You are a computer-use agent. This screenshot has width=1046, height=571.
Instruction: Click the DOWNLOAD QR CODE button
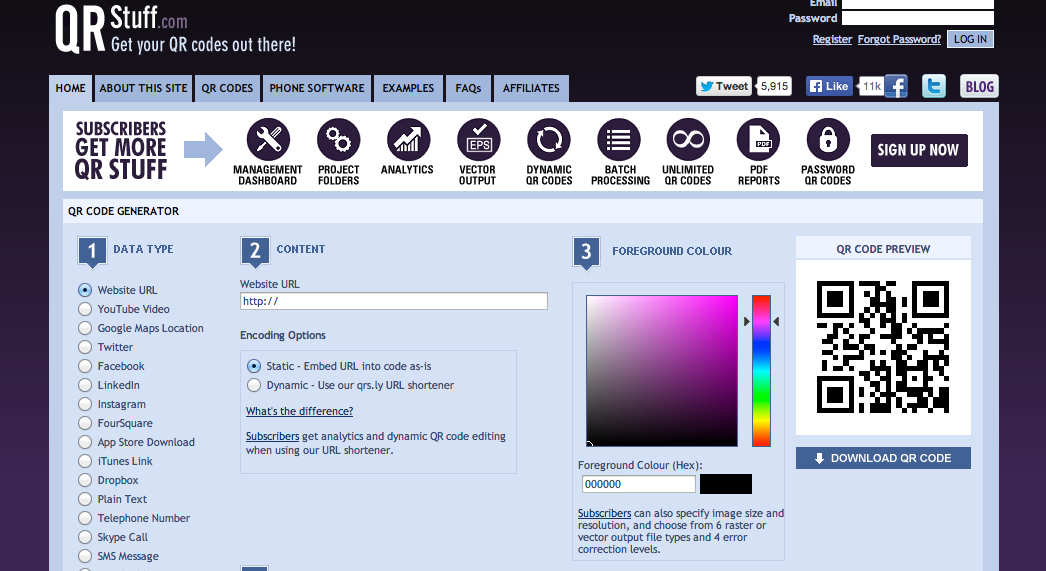883,458
